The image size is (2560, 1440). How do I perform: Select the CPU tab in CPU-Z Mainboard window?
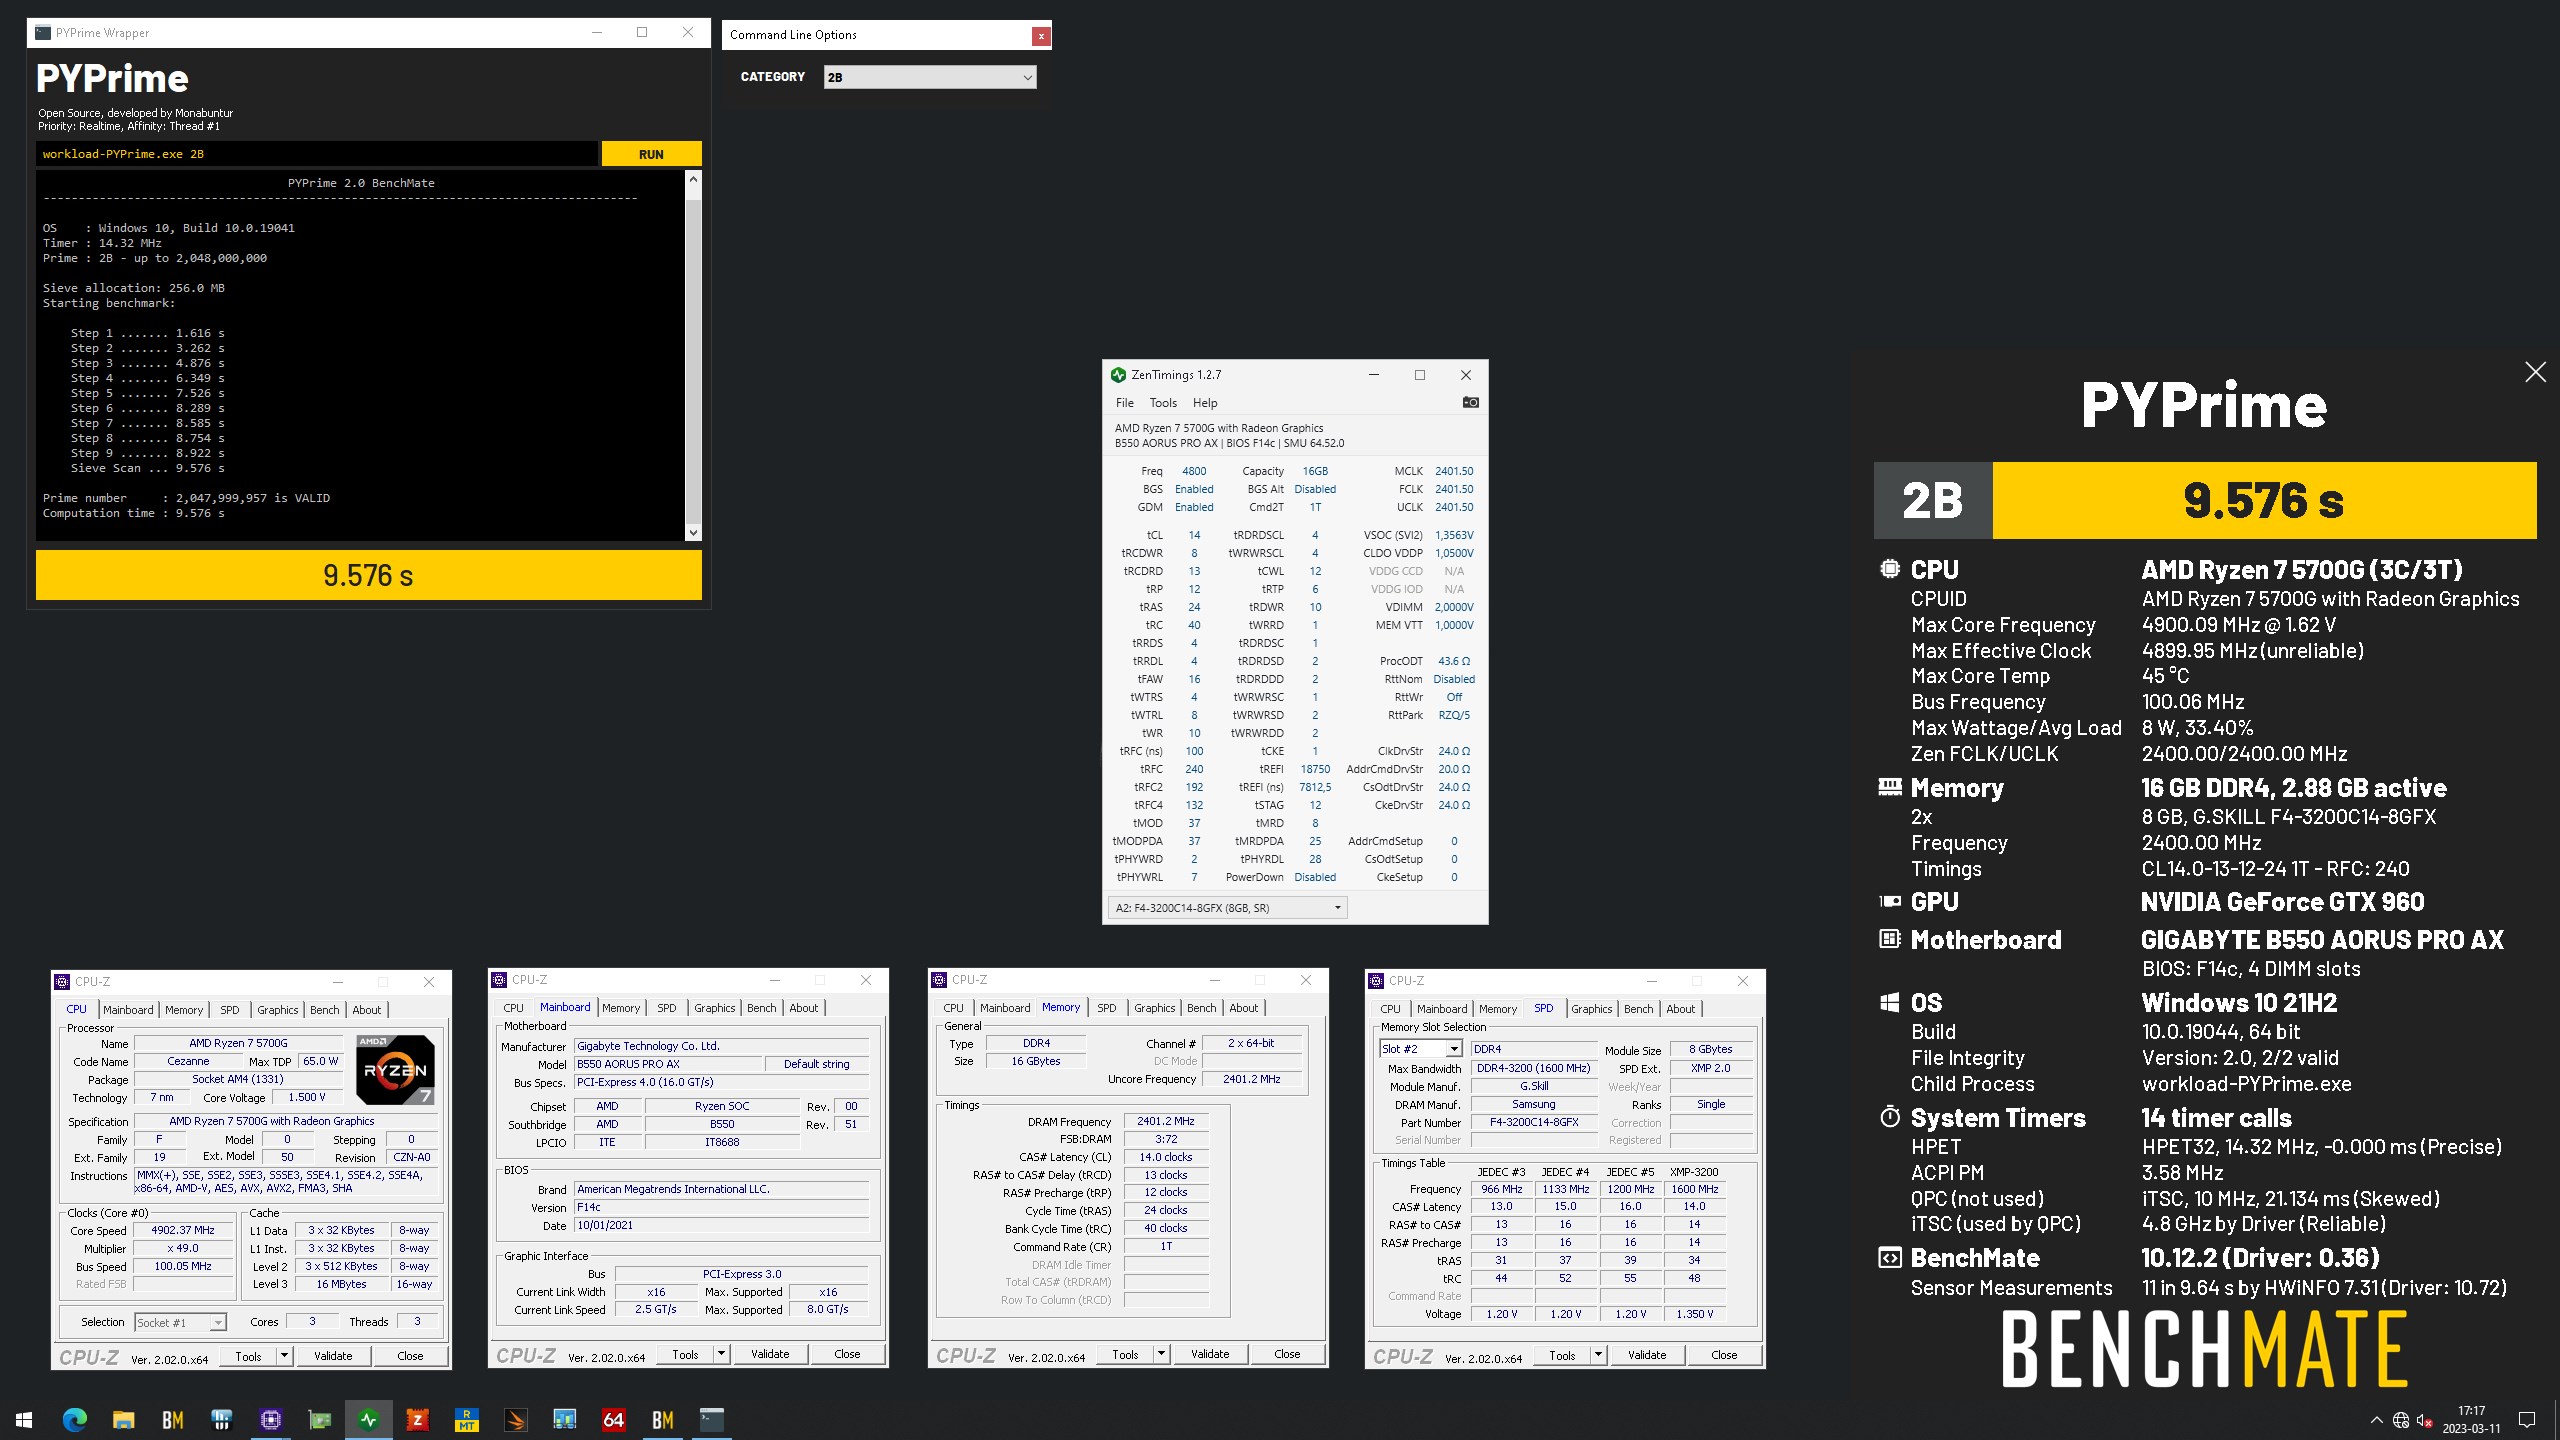pyautogui.click(x=514, y=1008)
